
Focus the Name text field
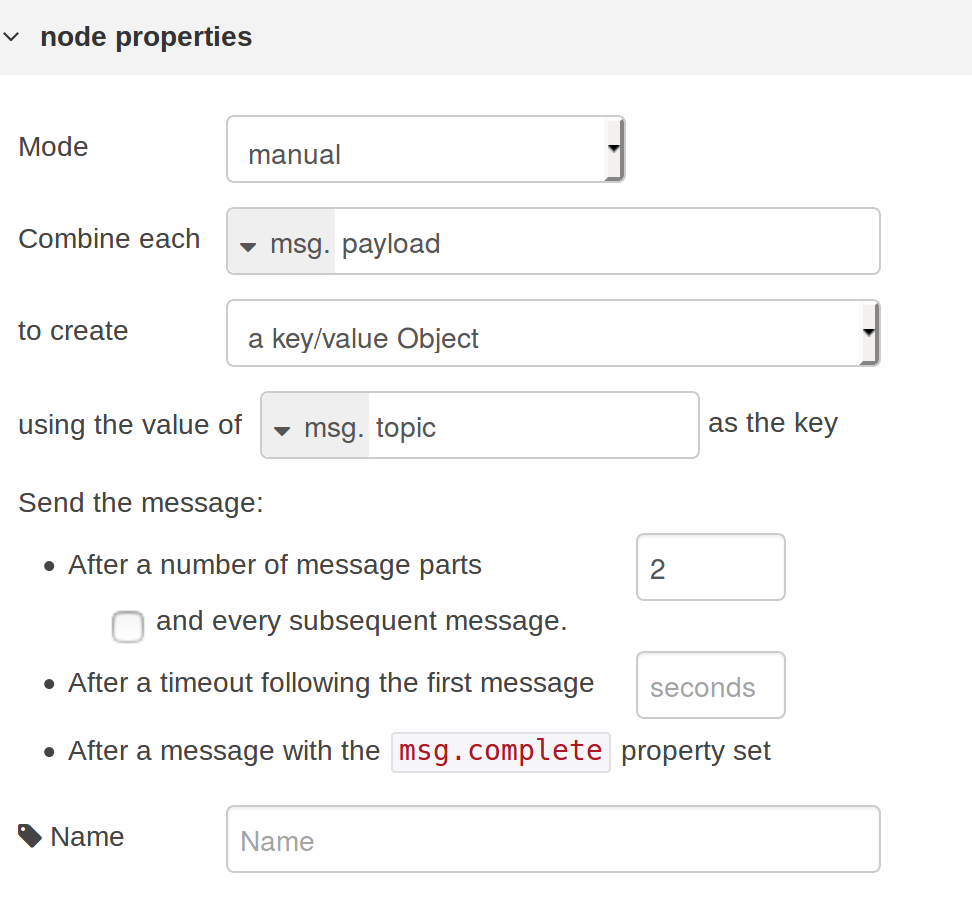[552, 840]
